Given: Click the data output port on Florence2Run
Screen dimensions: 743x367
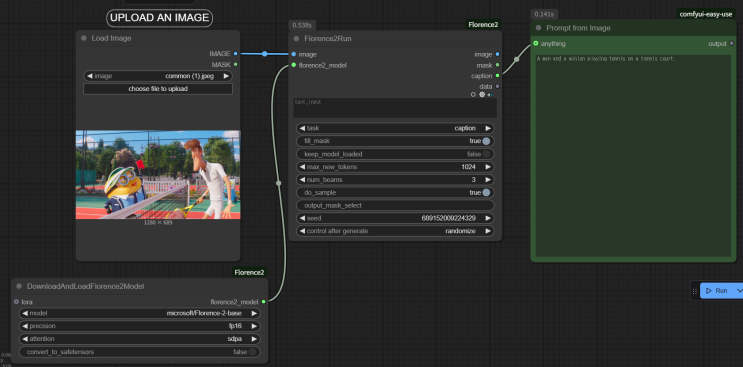Looking at the screenshot, I should tap(497, 86).
